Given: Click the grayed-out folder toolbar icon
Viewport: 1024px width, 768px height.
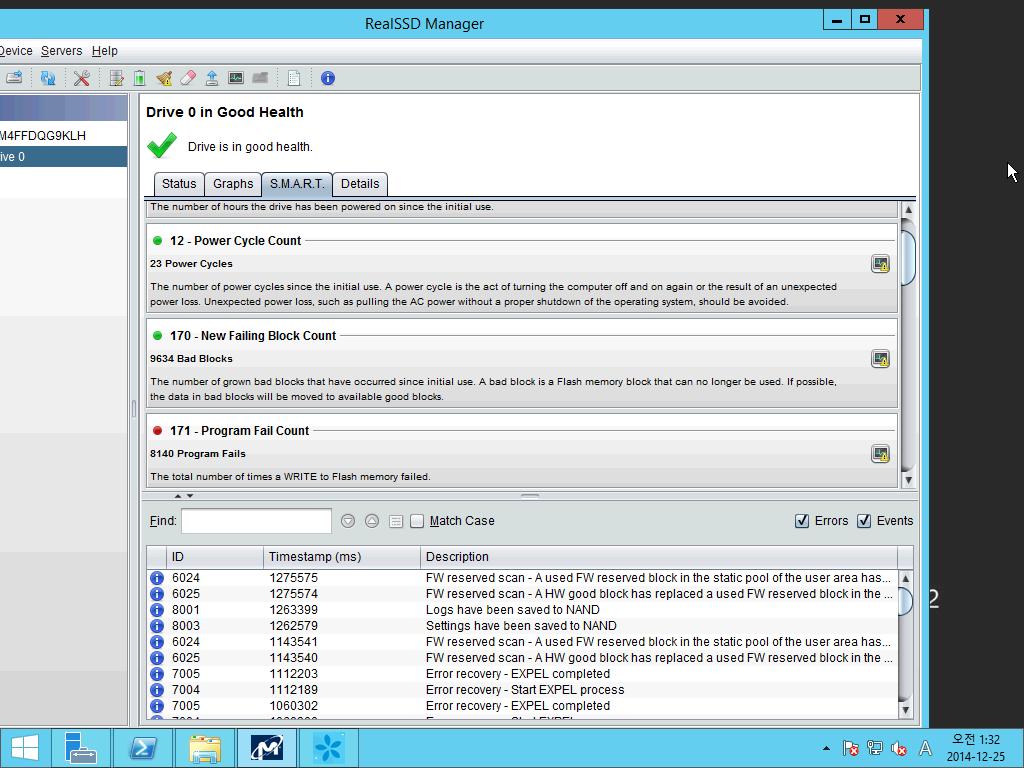Looking at the screenshot, I should click(x=260, y=78).
